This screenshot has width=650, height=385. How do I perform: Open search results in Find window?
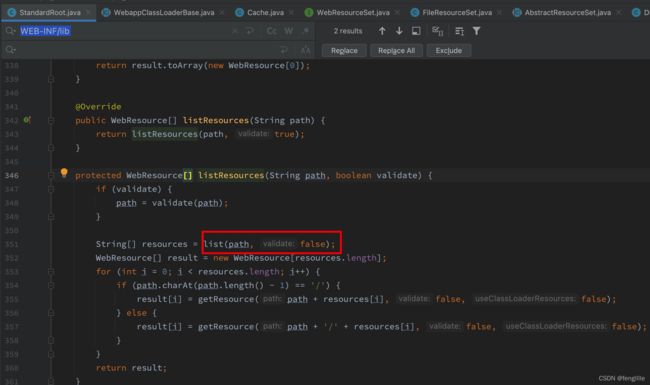point(416,31)
